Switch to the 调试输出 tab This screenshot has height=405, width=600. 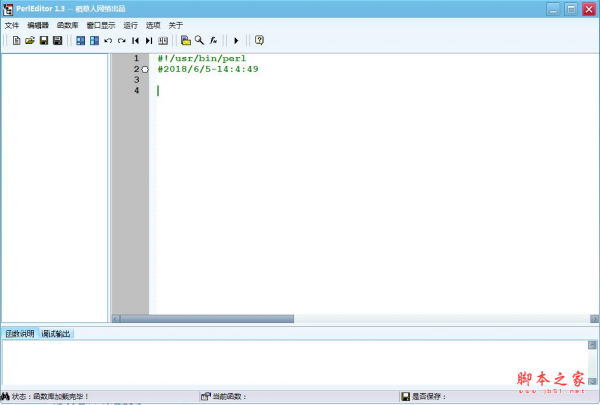56,333
